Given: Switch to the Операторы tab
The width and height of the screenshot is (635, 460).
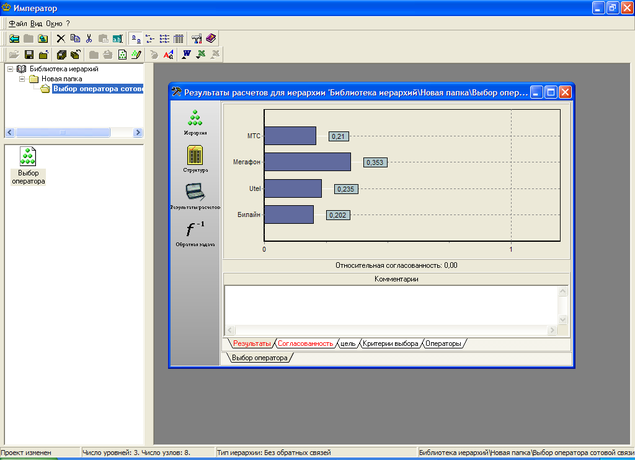Looking at the screenshot, I should (442, 343).
